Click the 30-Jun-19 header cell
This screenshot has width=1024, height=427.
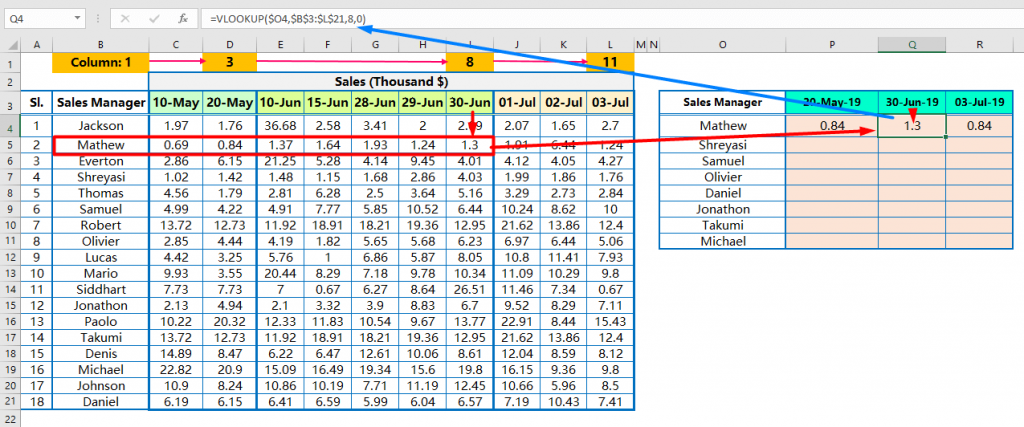(x=912, y=103)
